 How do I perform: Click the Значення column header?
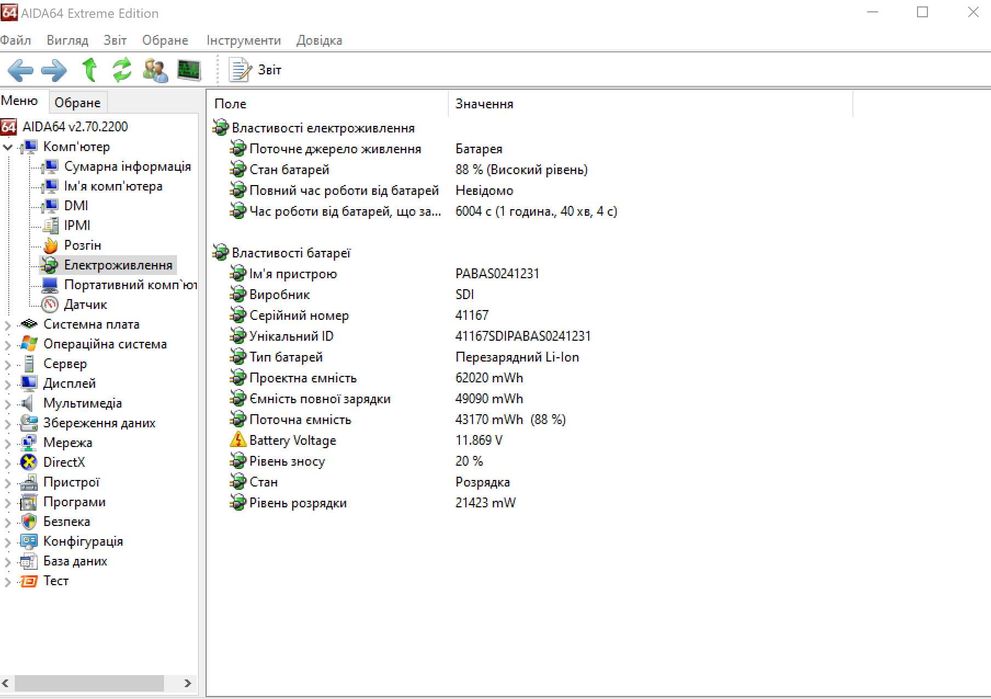point(650,104)
